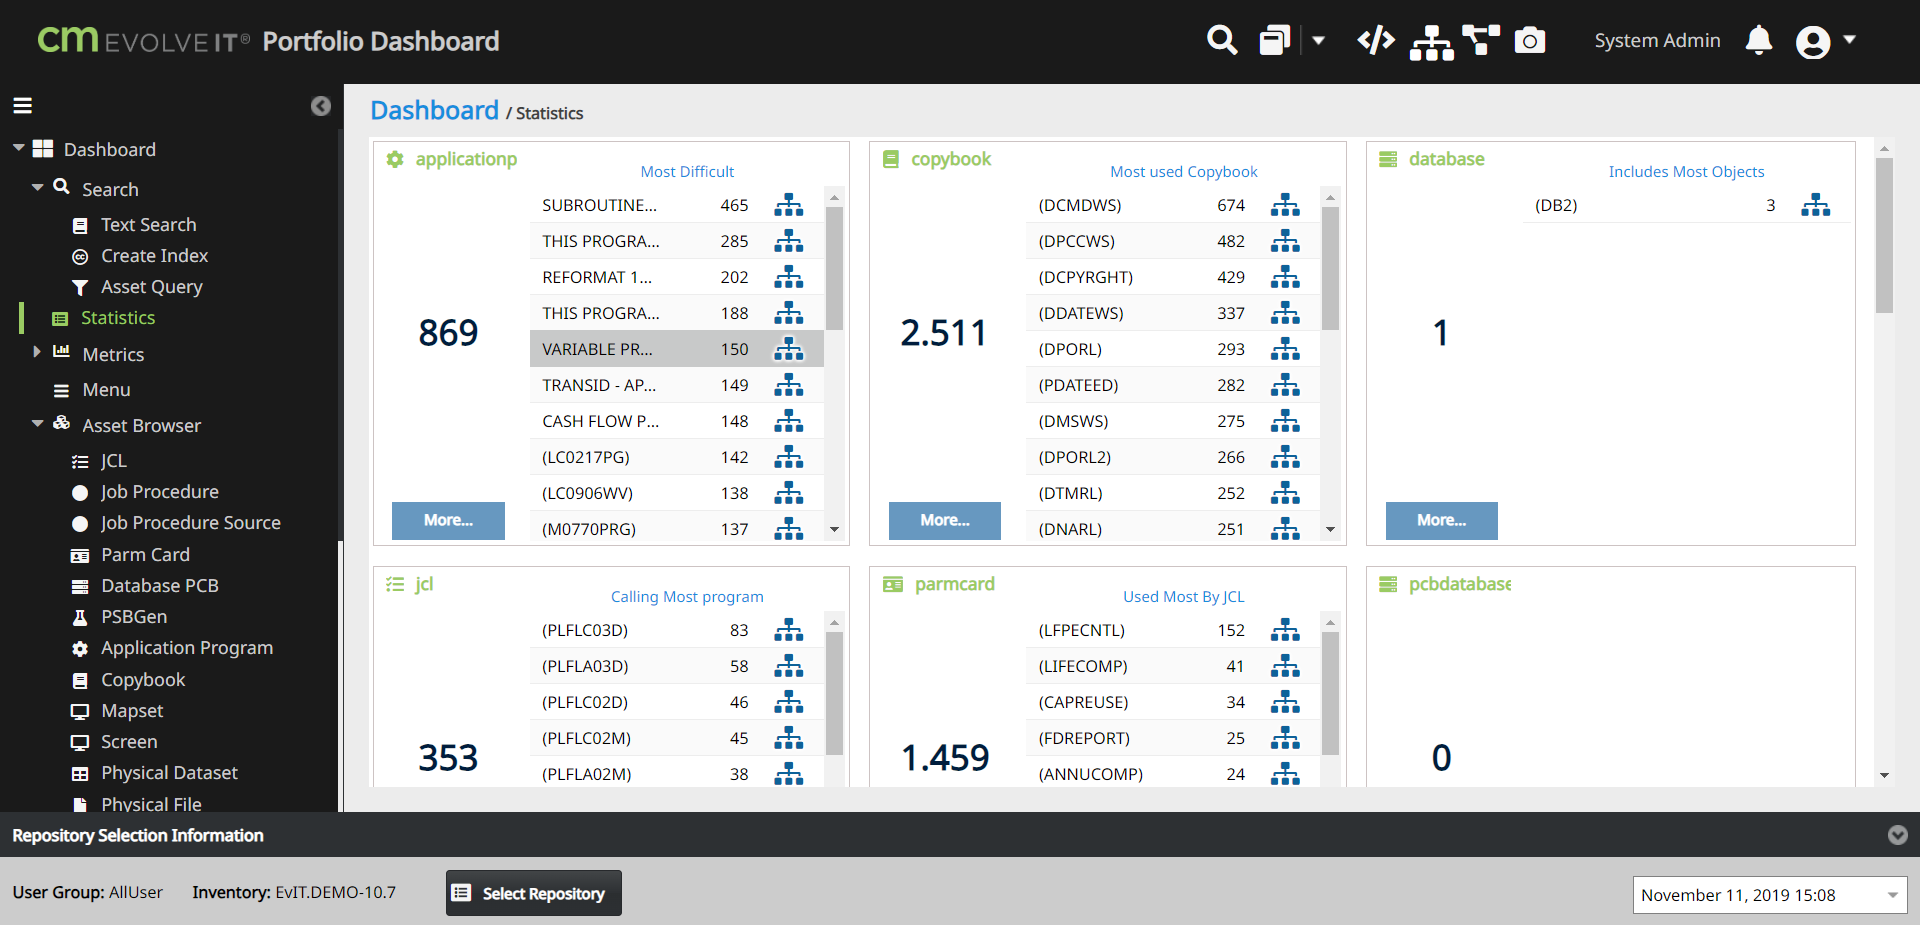Screen dimensions: 1920x925
Task: Click Select Repository button
Action: pyautogui.click(x=534, y=893)
